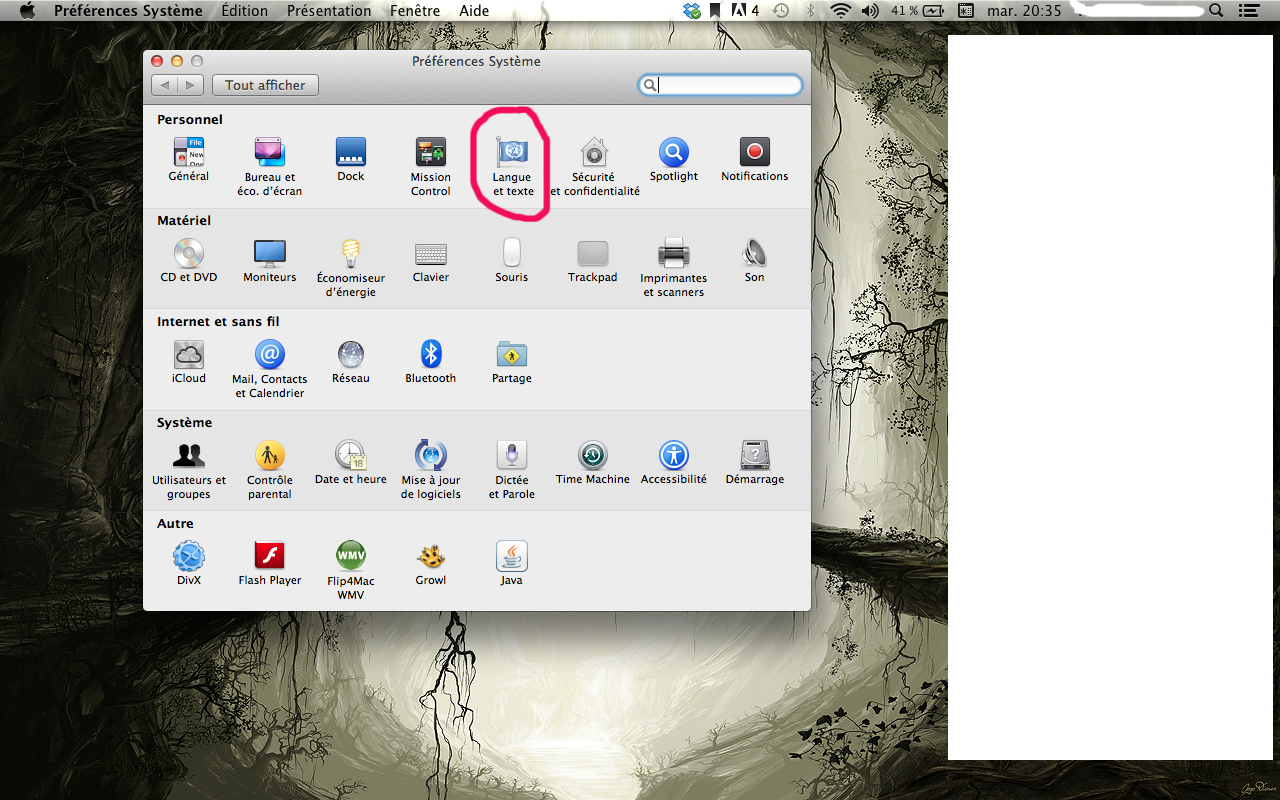Open CD et DVD preferences

(x=189, y=261)
